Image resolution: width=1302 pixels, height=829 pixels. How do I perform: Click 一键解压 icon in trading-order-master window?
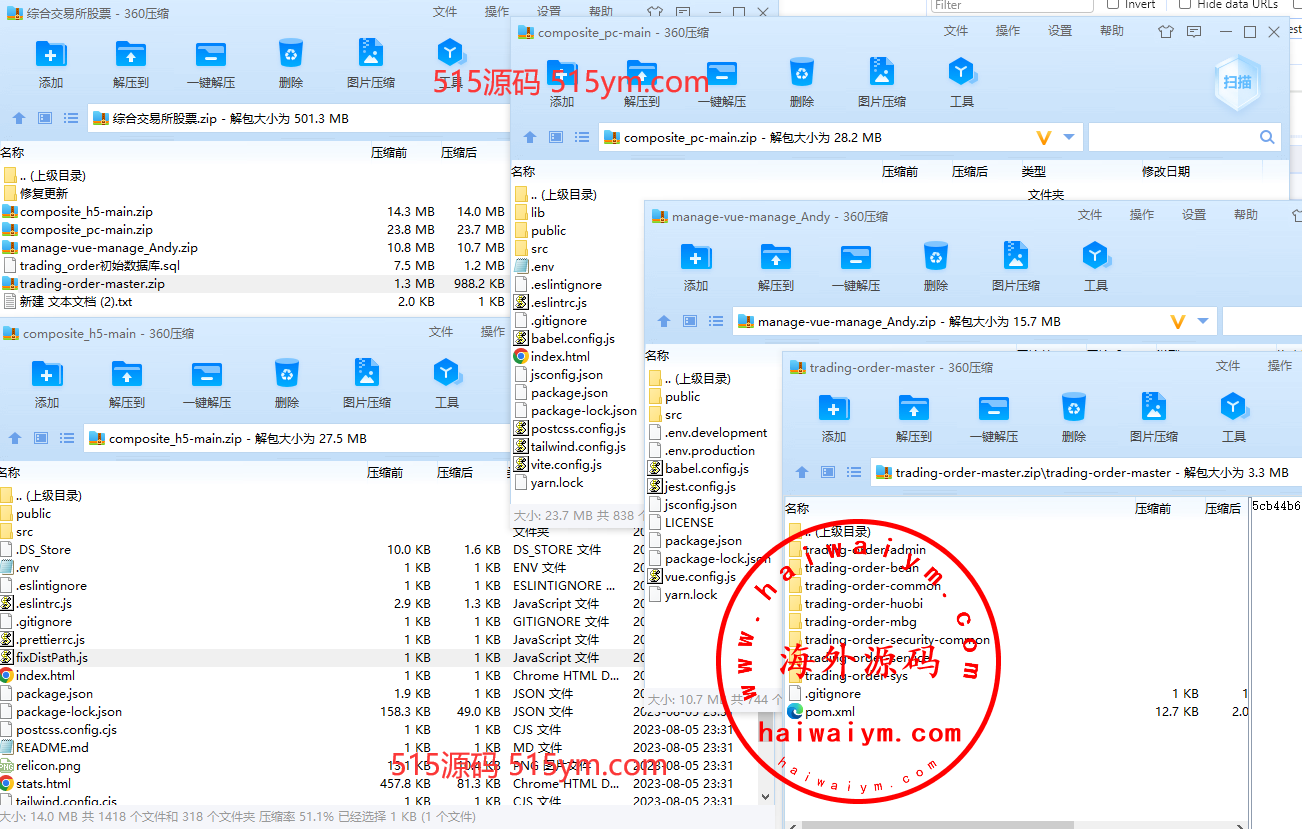pyautogui.click(x=994, y=410)
